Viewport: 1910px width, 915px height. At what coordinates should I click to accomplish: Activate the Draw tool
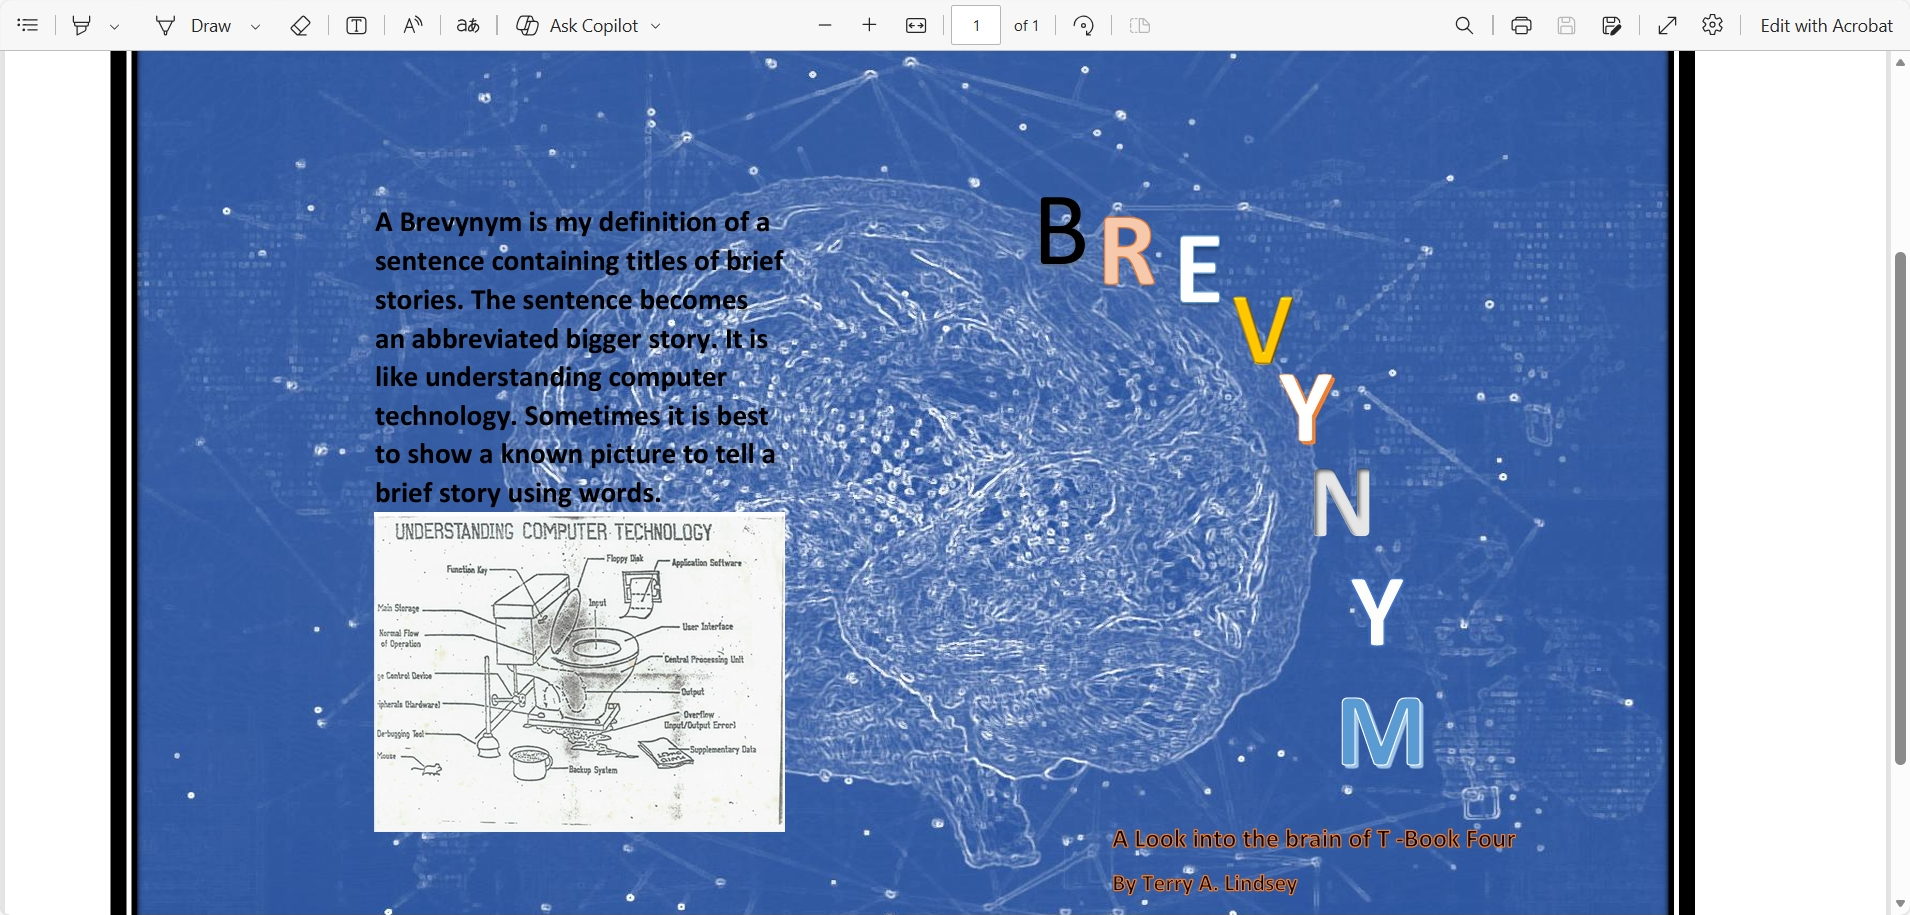194,25
